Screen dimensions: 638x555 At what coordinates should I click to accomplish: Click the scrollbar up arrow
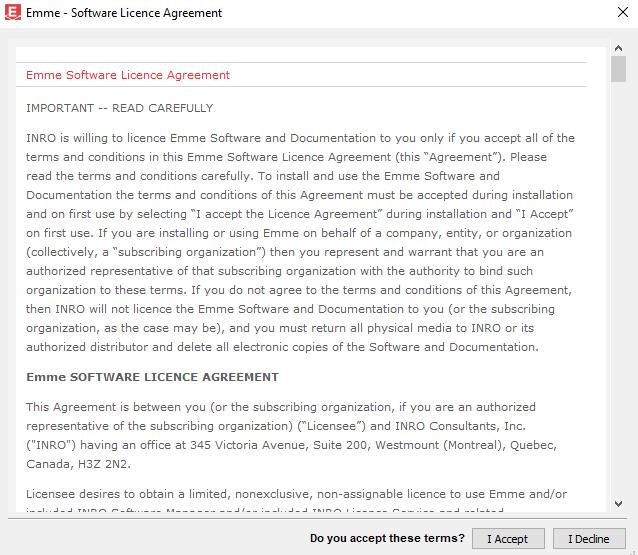coord(618,48)
